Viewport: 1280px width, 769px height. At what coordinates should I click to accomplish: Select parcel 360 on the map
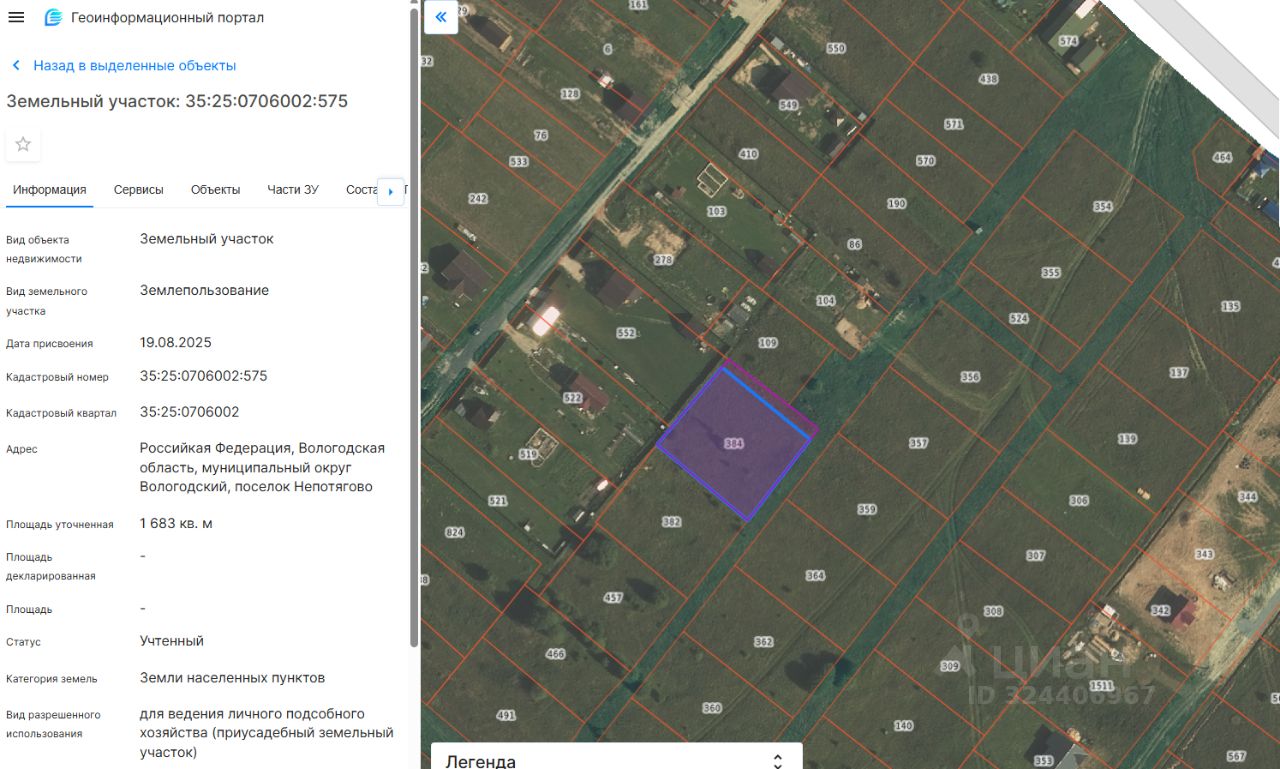point(712,708)
